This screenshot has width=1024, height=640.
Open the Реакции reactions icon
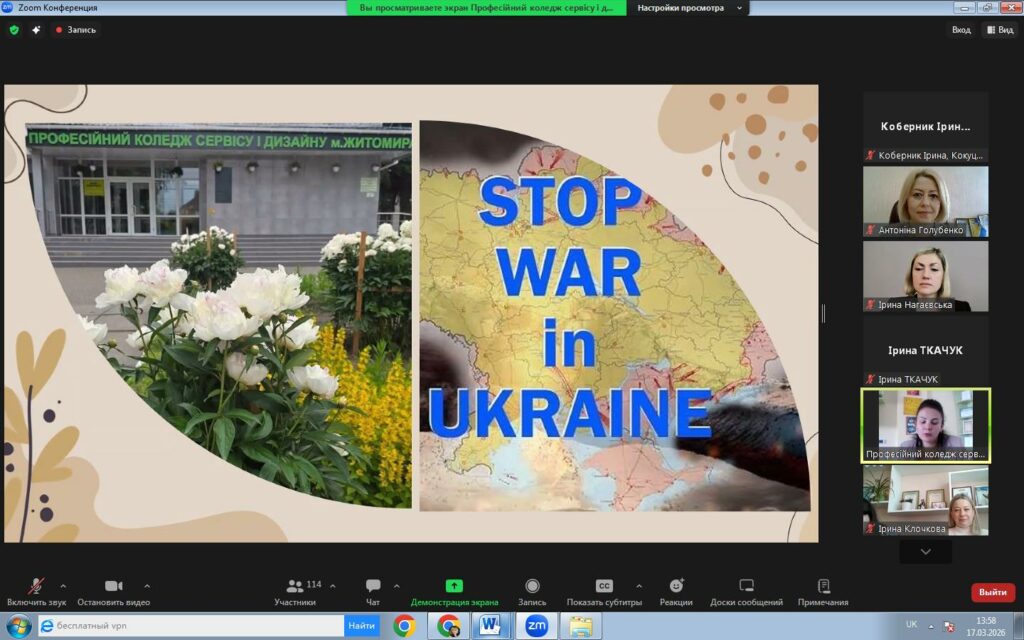pyautogui.click(x=676, y=586)
